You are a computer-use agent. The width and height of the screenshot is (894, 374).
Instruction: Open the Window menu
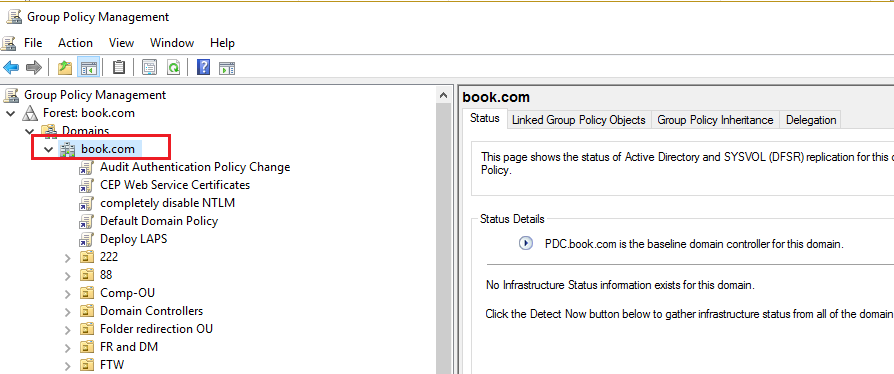click(x=172, y=43)
